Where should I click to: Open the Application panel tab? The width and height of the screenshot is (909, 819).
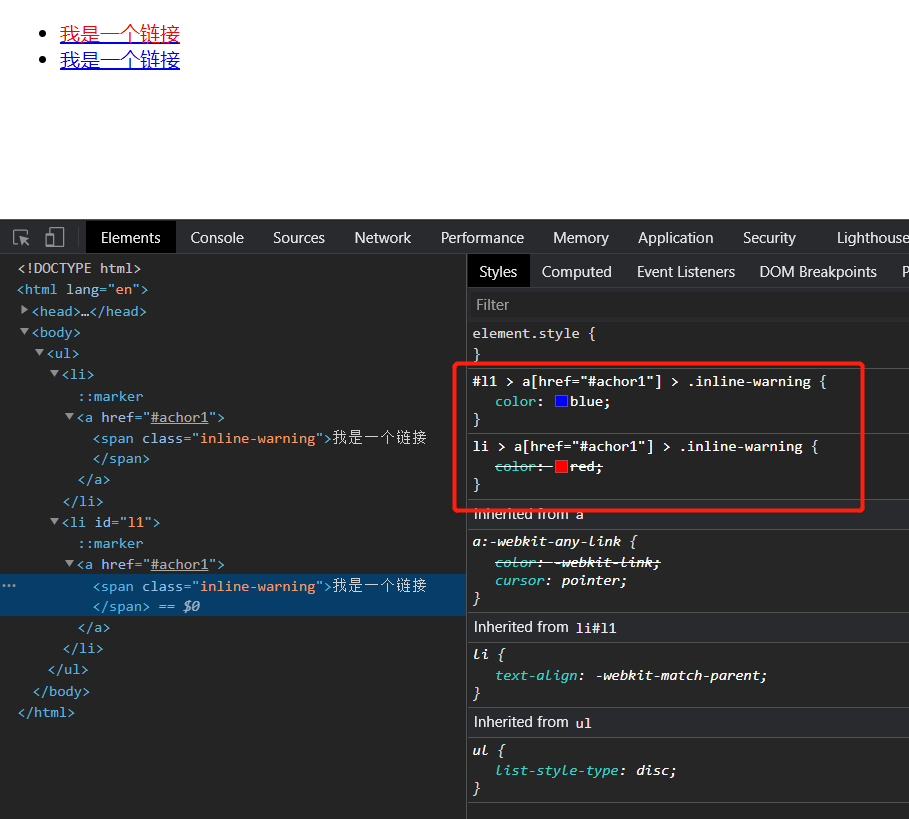click(675, 238)
